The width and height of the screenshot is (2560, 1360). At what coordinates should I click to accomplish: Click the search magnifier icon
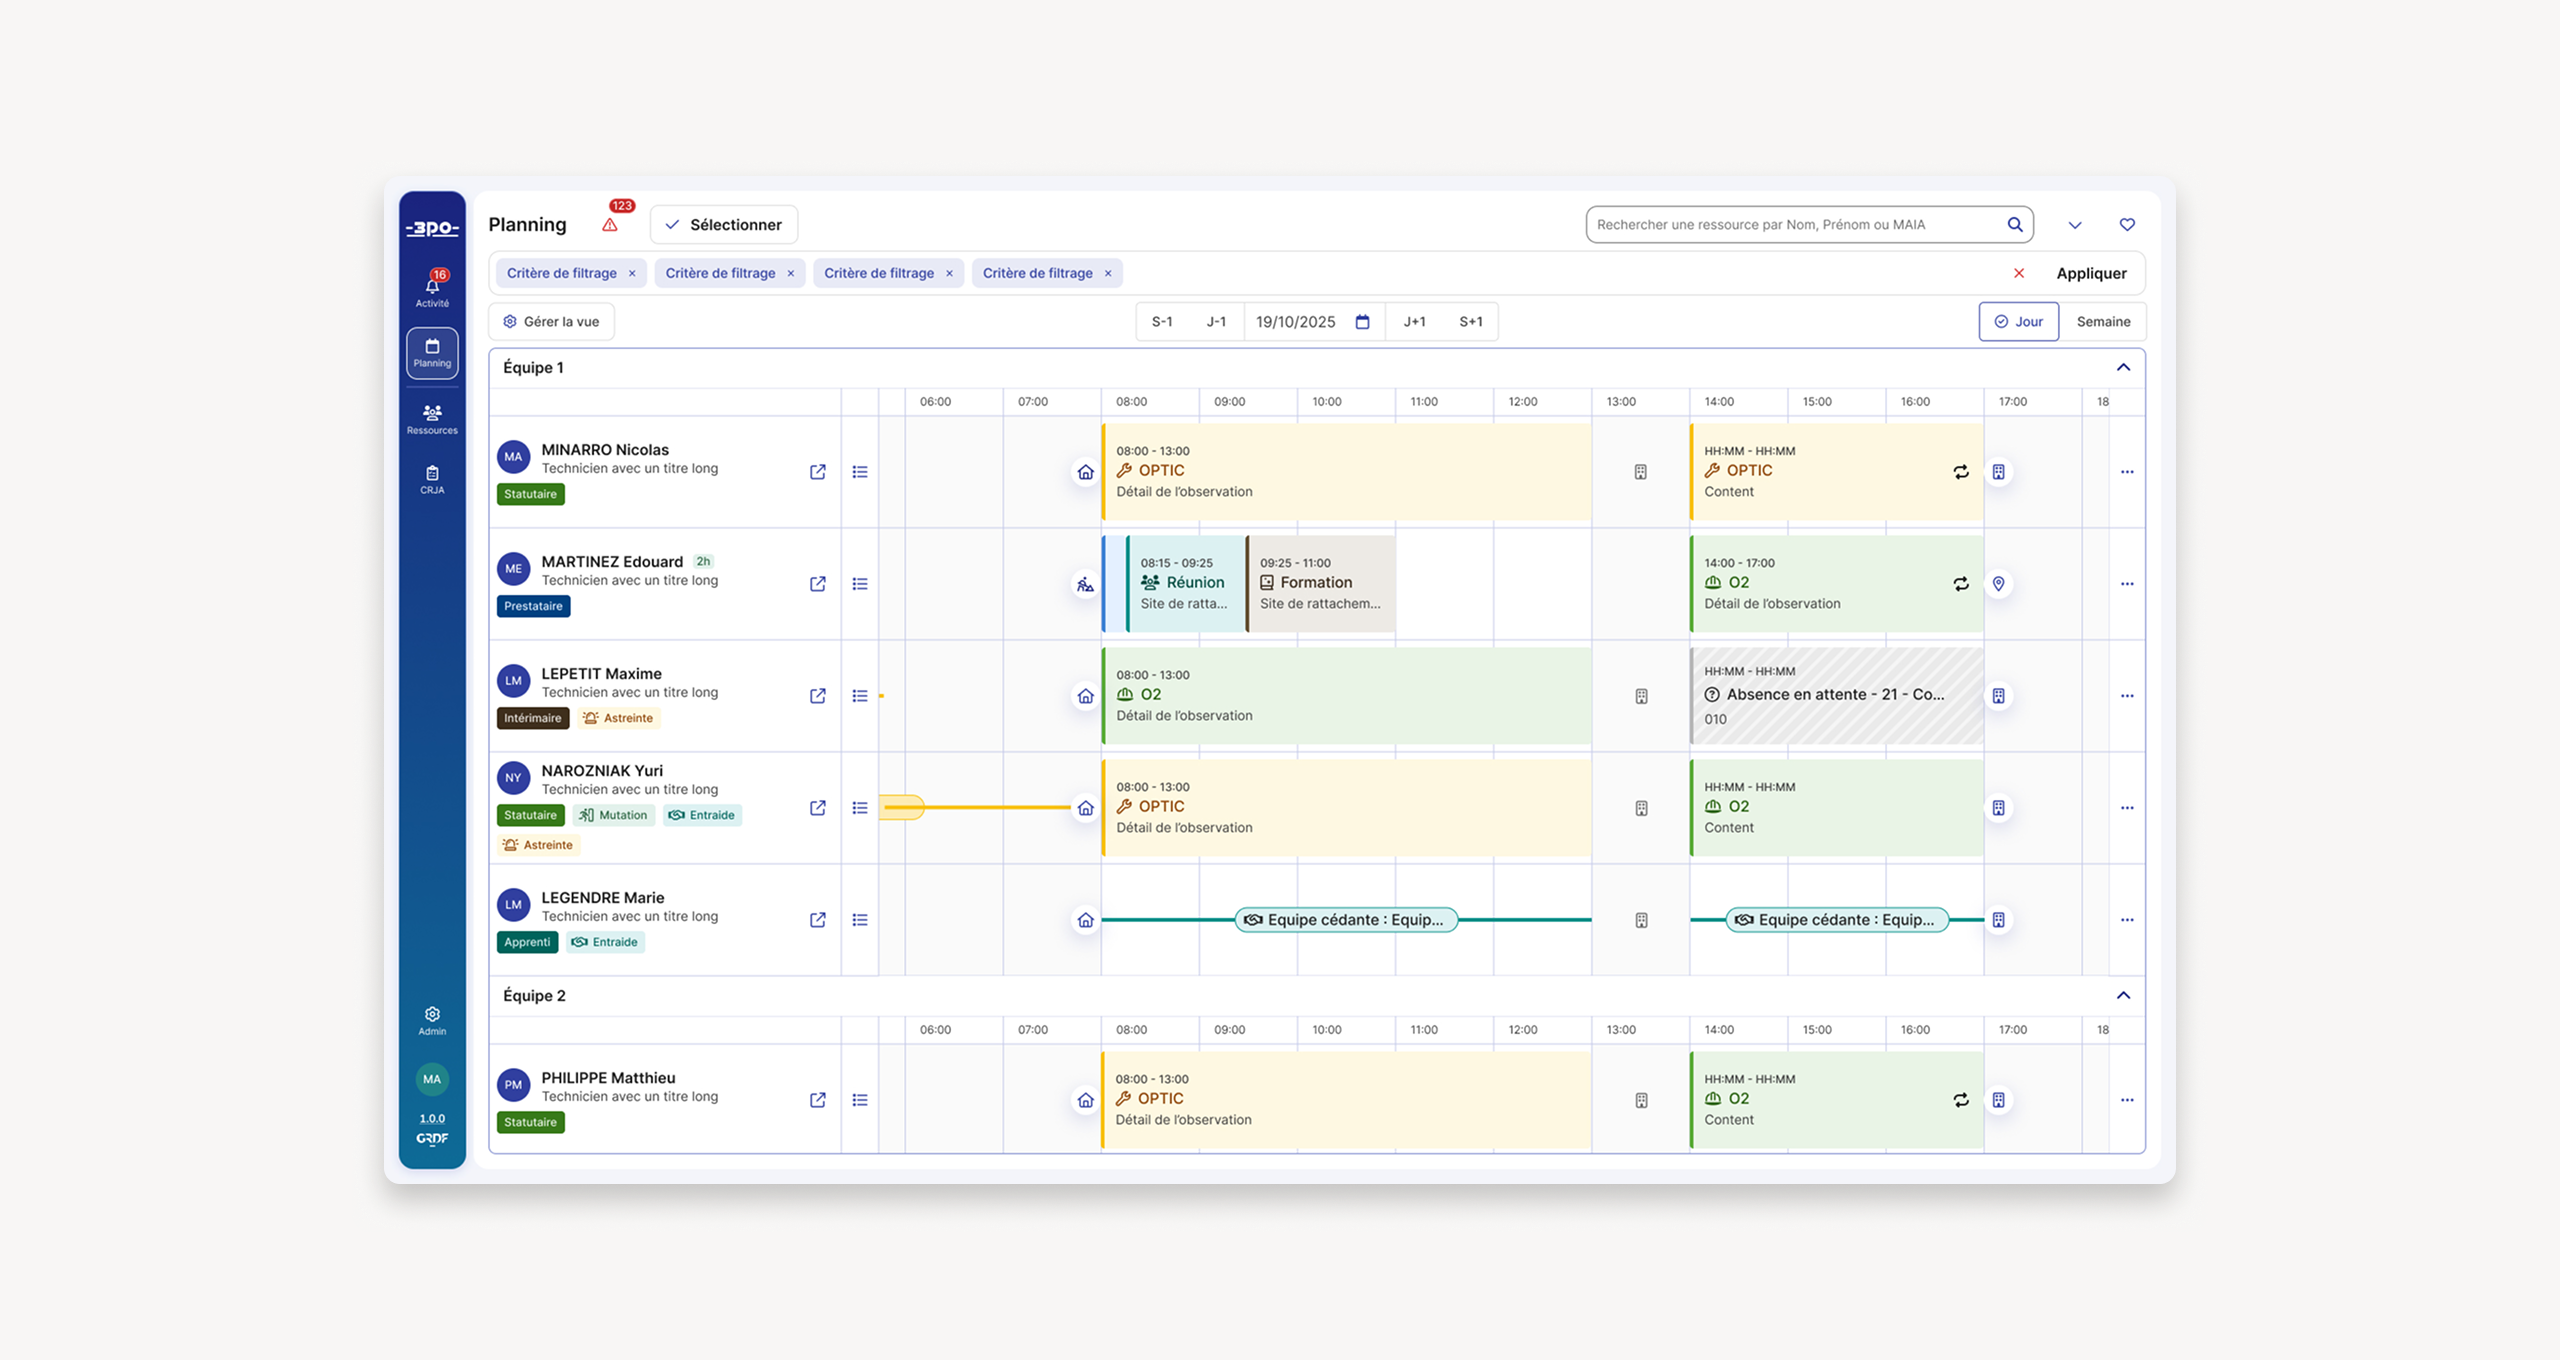pyautogui.click(x=2015, y=224)
